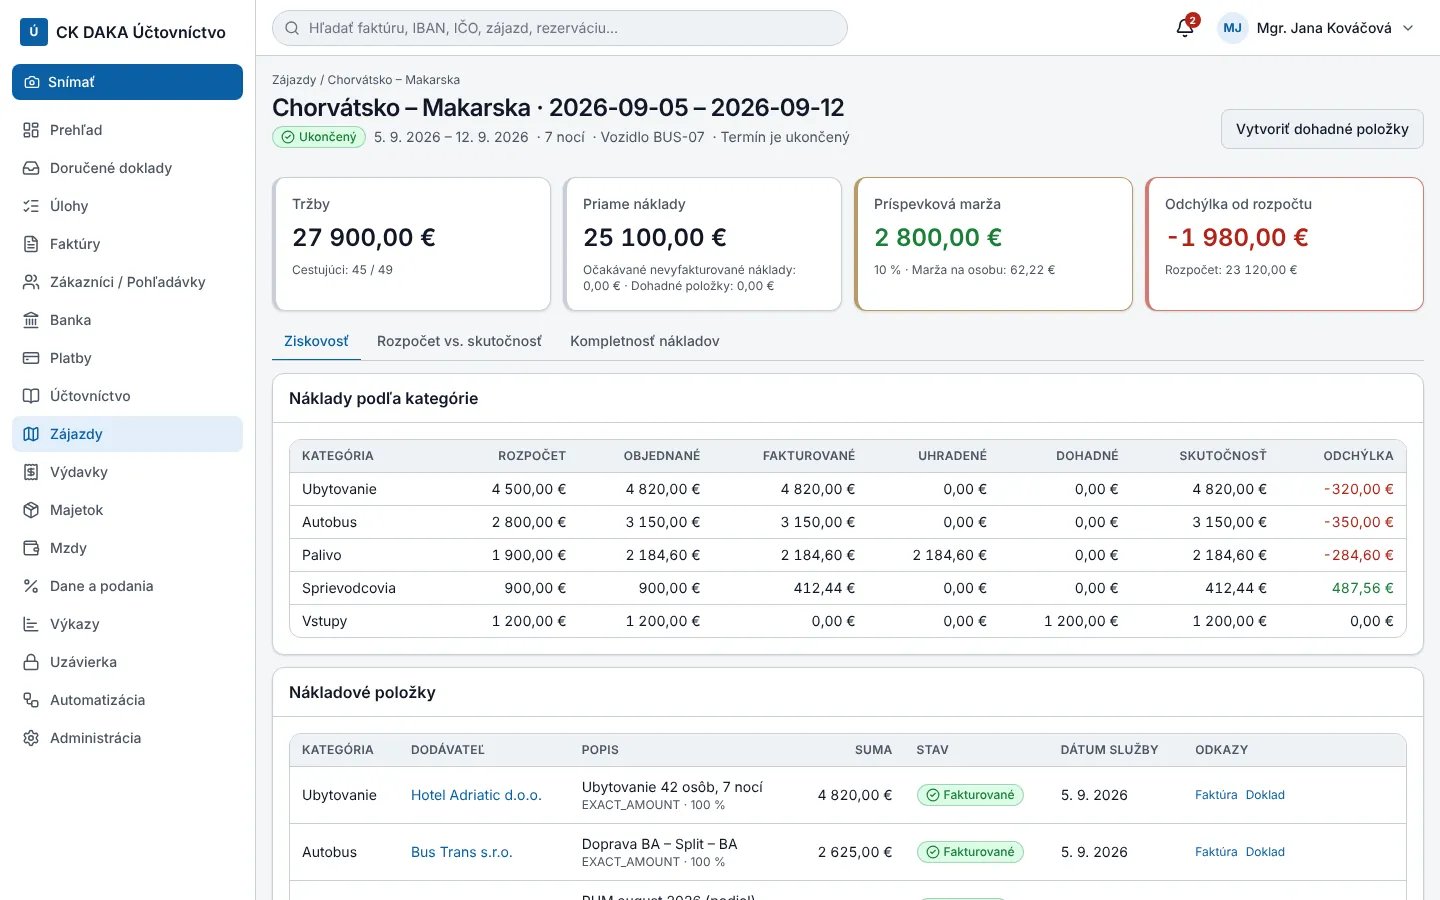Click the Faktúry document icon
This screenshot has height=900, width=1440.
[x=31, y=244]
